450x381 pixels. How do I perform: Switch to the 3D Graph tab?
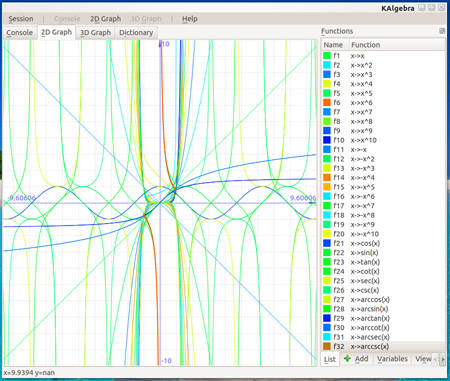click(x=95, y=33)
